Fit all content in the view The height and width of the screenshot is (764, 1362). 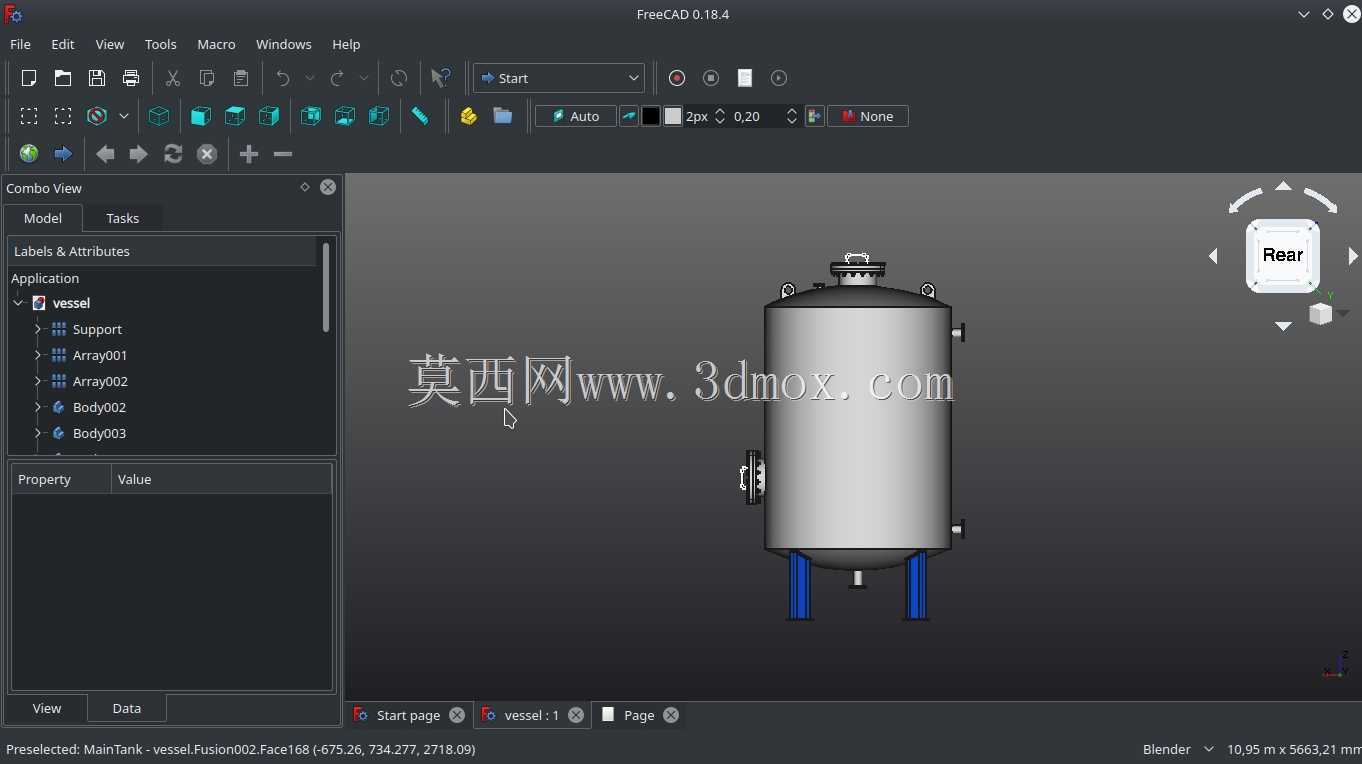[x=29, y=116]
